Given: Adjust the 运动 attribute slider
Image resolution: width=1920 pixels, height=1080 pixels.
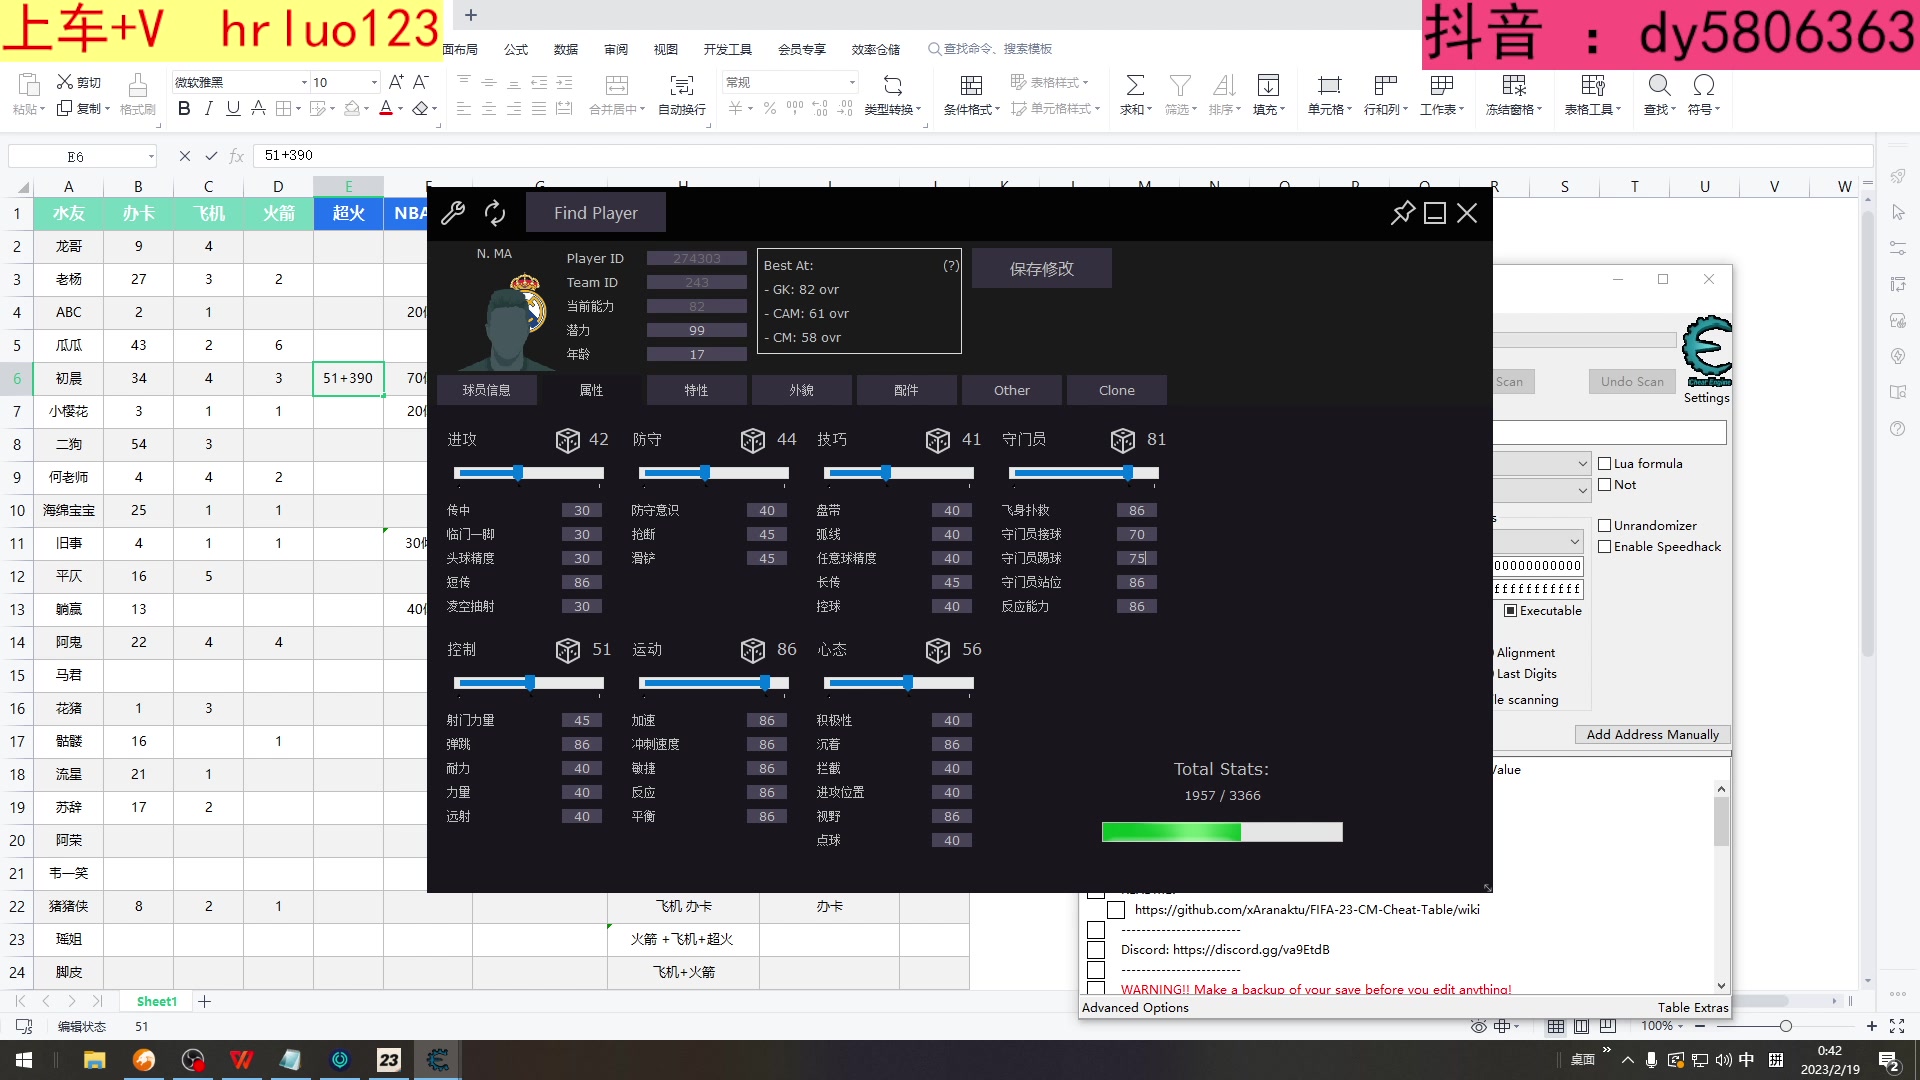Looking at the screenshot, I should click(714, 683).
